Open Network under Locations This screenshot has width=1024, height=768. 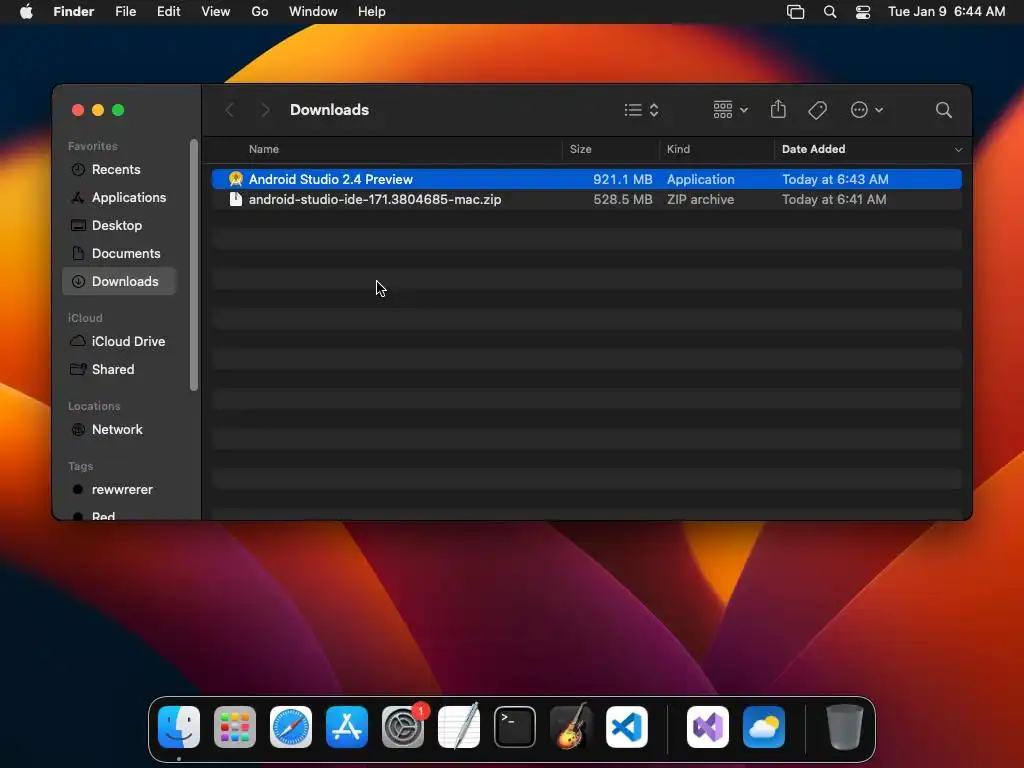click(119, 430)
